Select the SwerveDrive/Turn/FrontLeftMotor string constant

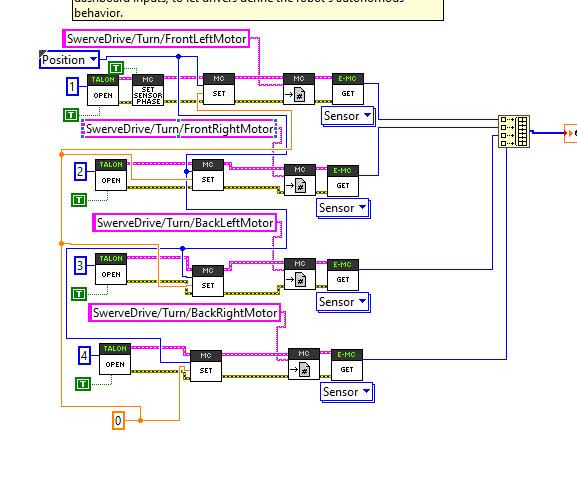click(156, 39)
